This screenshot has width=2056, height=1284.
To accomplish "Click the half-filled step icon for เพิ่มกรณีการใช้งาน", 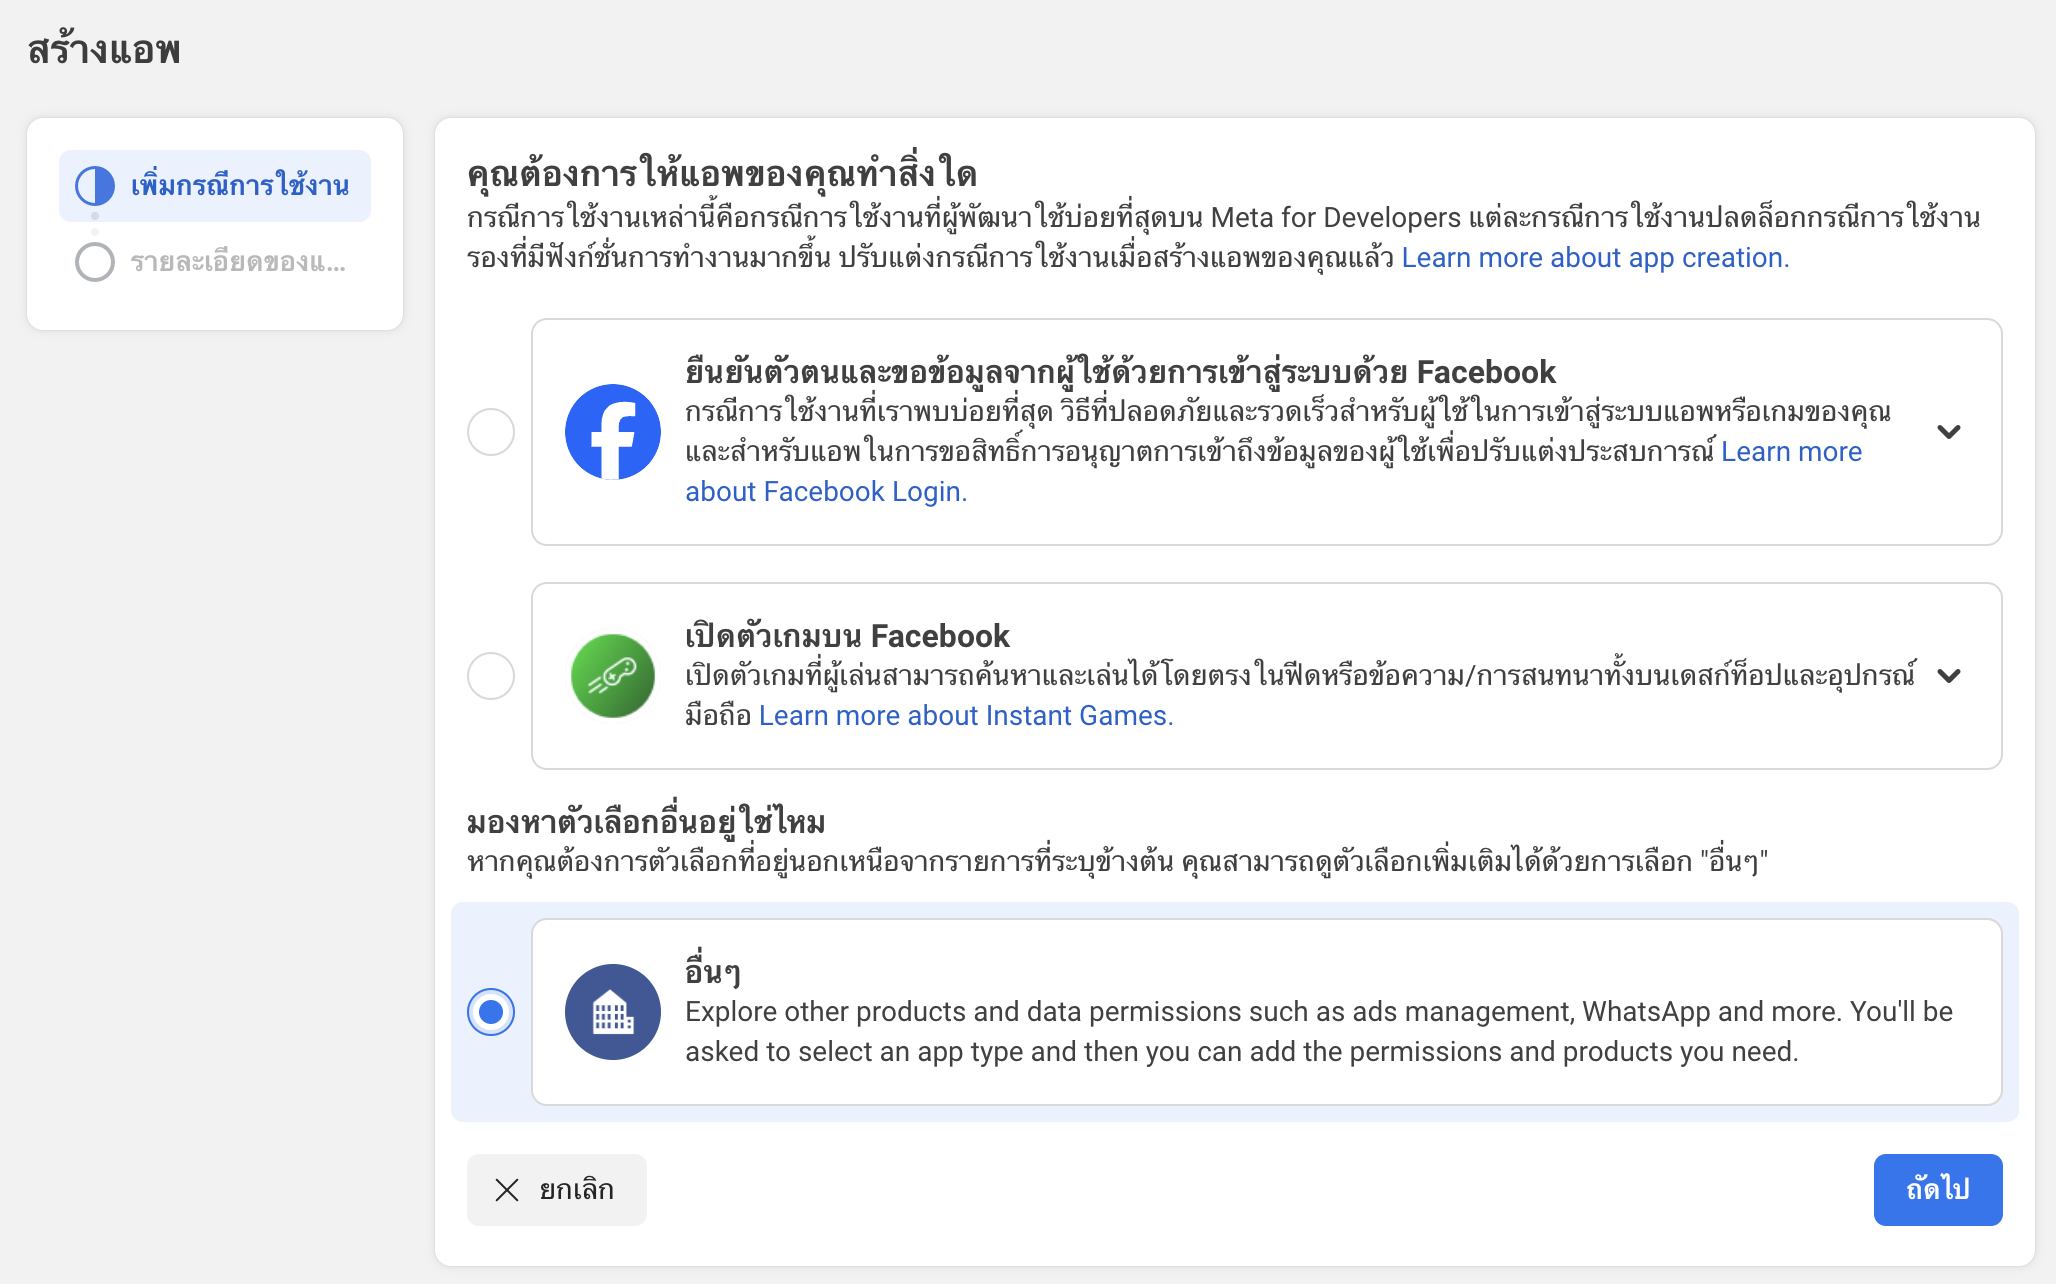I will pyautogui.click(x=95, y=186).
